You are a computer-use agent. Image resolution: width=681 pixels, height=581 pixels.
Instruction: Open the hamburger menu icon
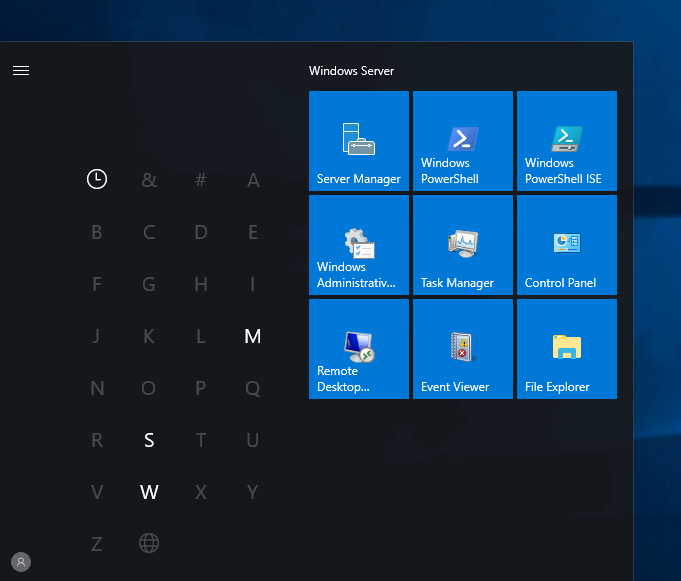[x=21, y=70]
